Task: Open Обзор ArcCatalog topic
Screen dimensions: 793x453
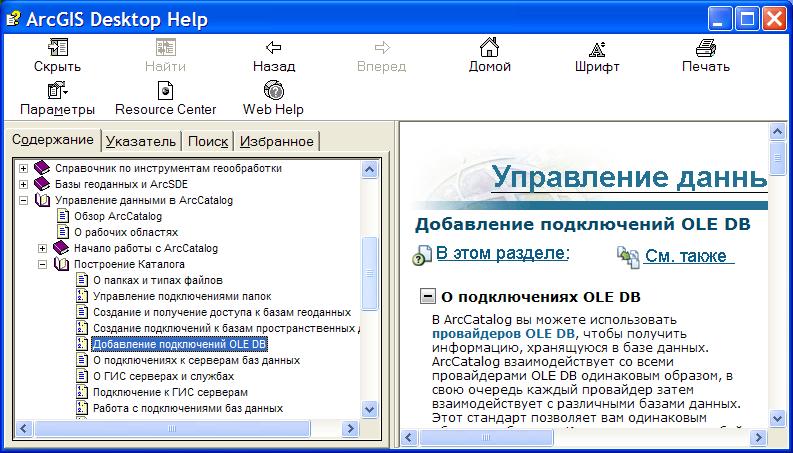Action: click(x=118, y=216)
